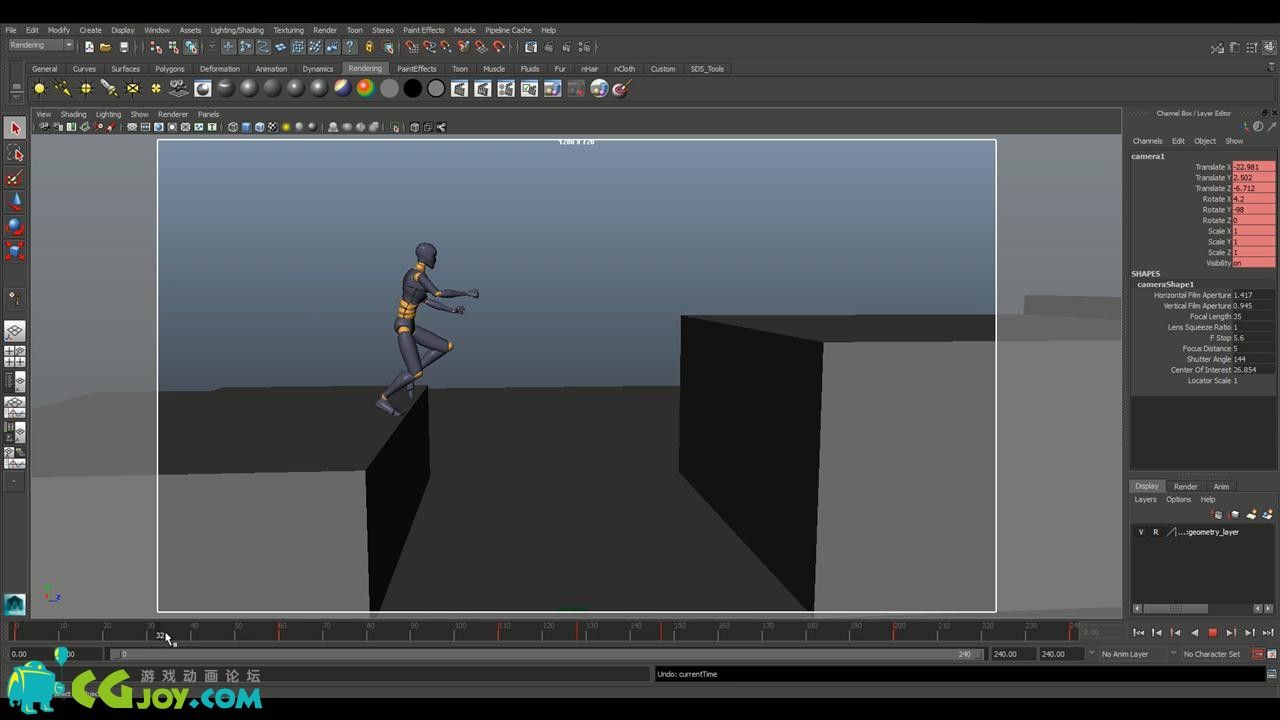Select the four view layout icon
The image size is (1280, 720).
pyautogui.click(x=15, y=356)
